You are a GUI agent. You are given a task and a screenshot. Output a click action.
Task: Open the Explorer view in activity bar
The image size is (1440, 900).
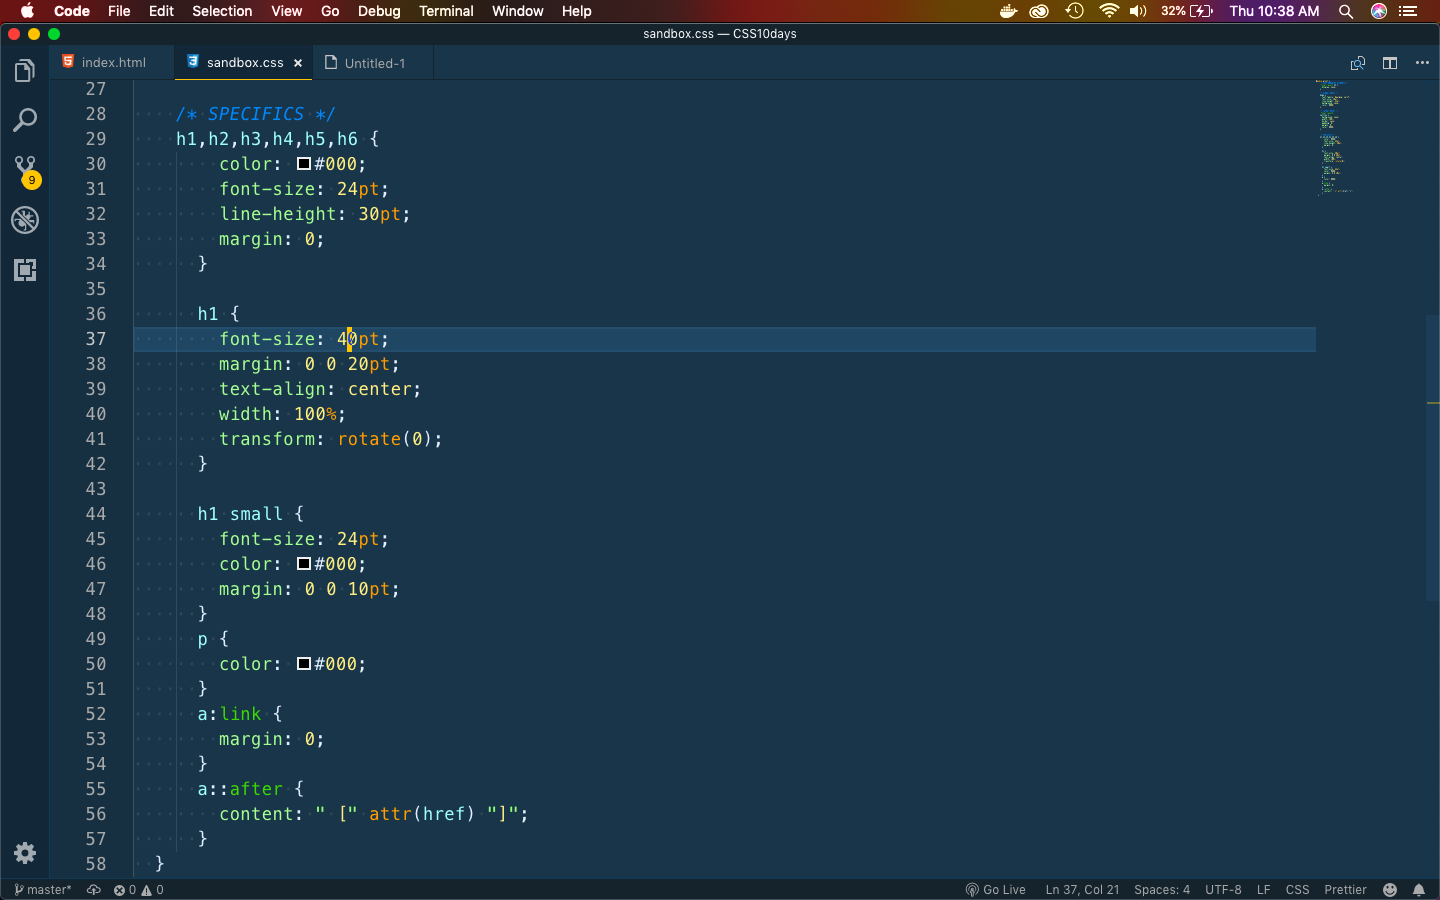coord(25,71)
